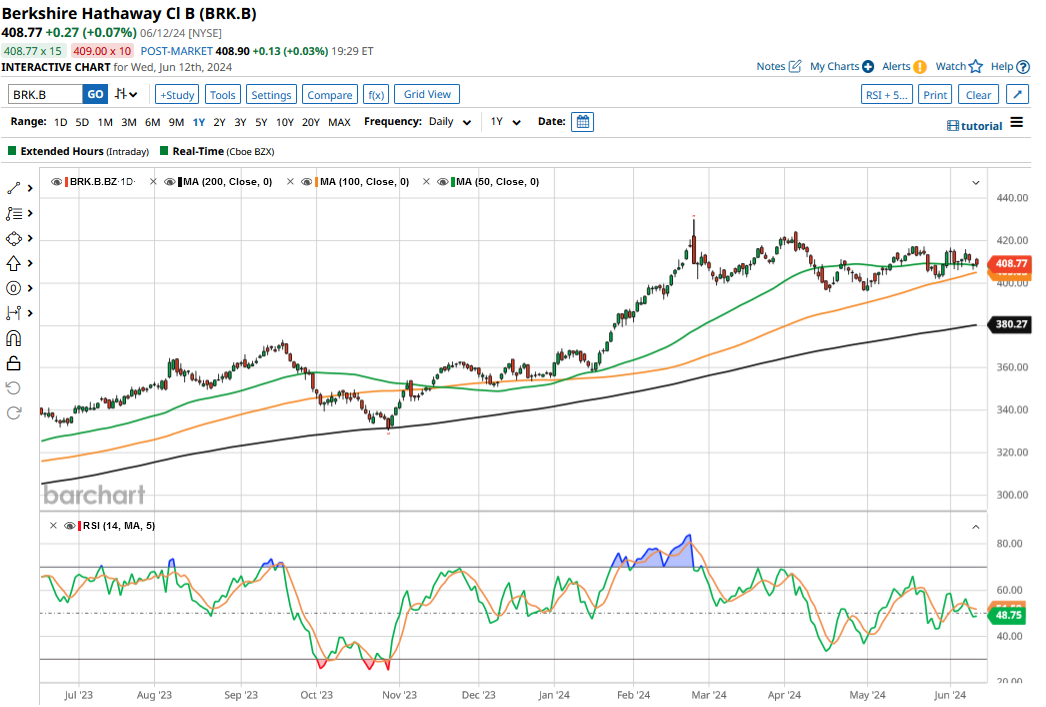The height and width of the screenshot is (707, 1046).
Task: Toggle visibility of the RSI indicator
Action: [x=68, y=526]
